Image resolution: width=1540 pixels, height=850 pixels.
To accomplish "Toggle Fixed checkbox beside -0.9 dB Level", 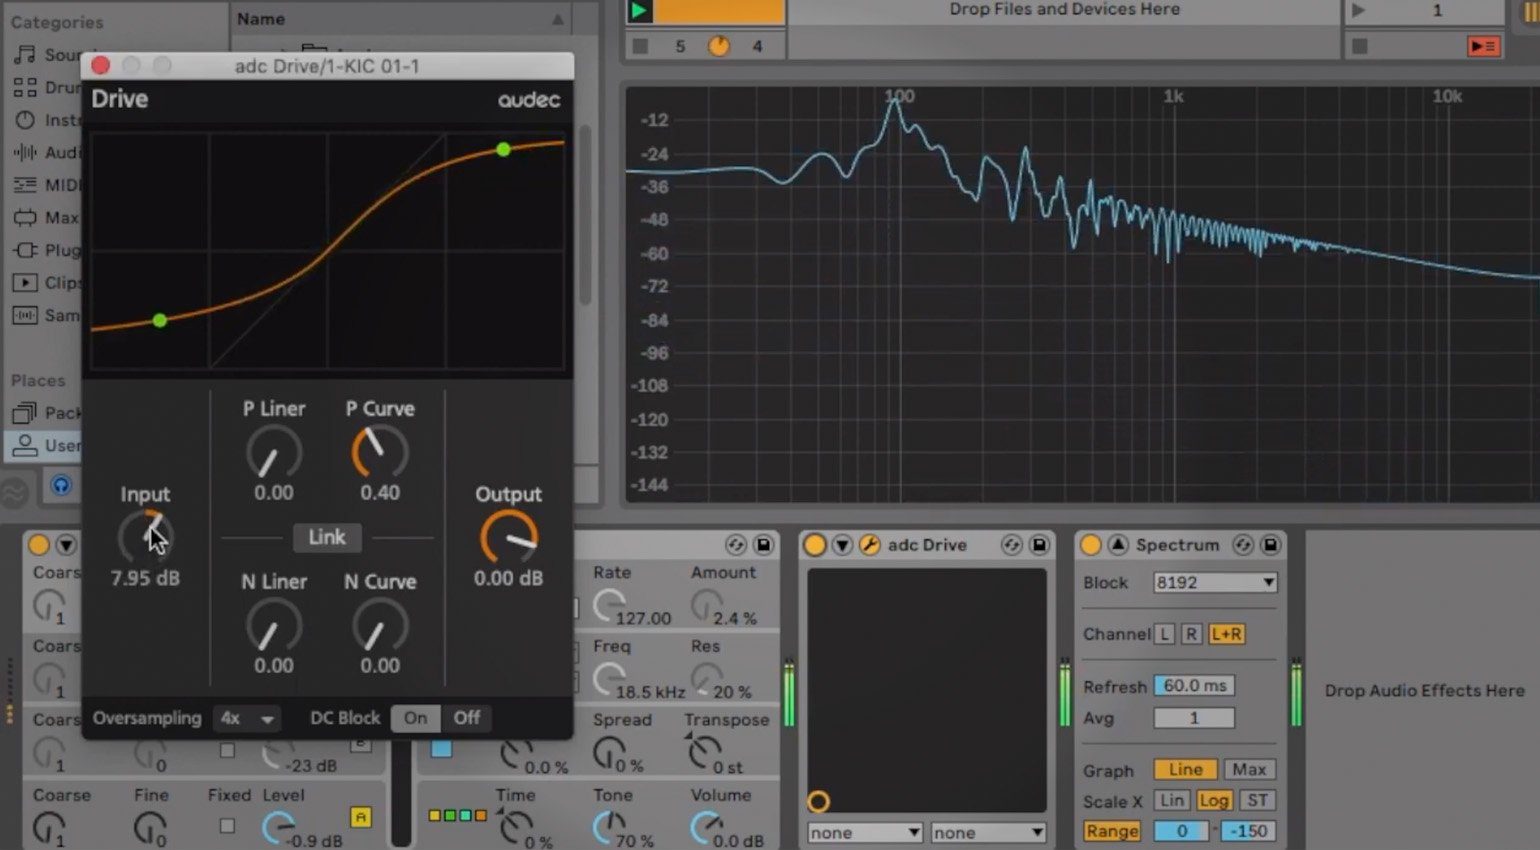I will click(227, 826).
